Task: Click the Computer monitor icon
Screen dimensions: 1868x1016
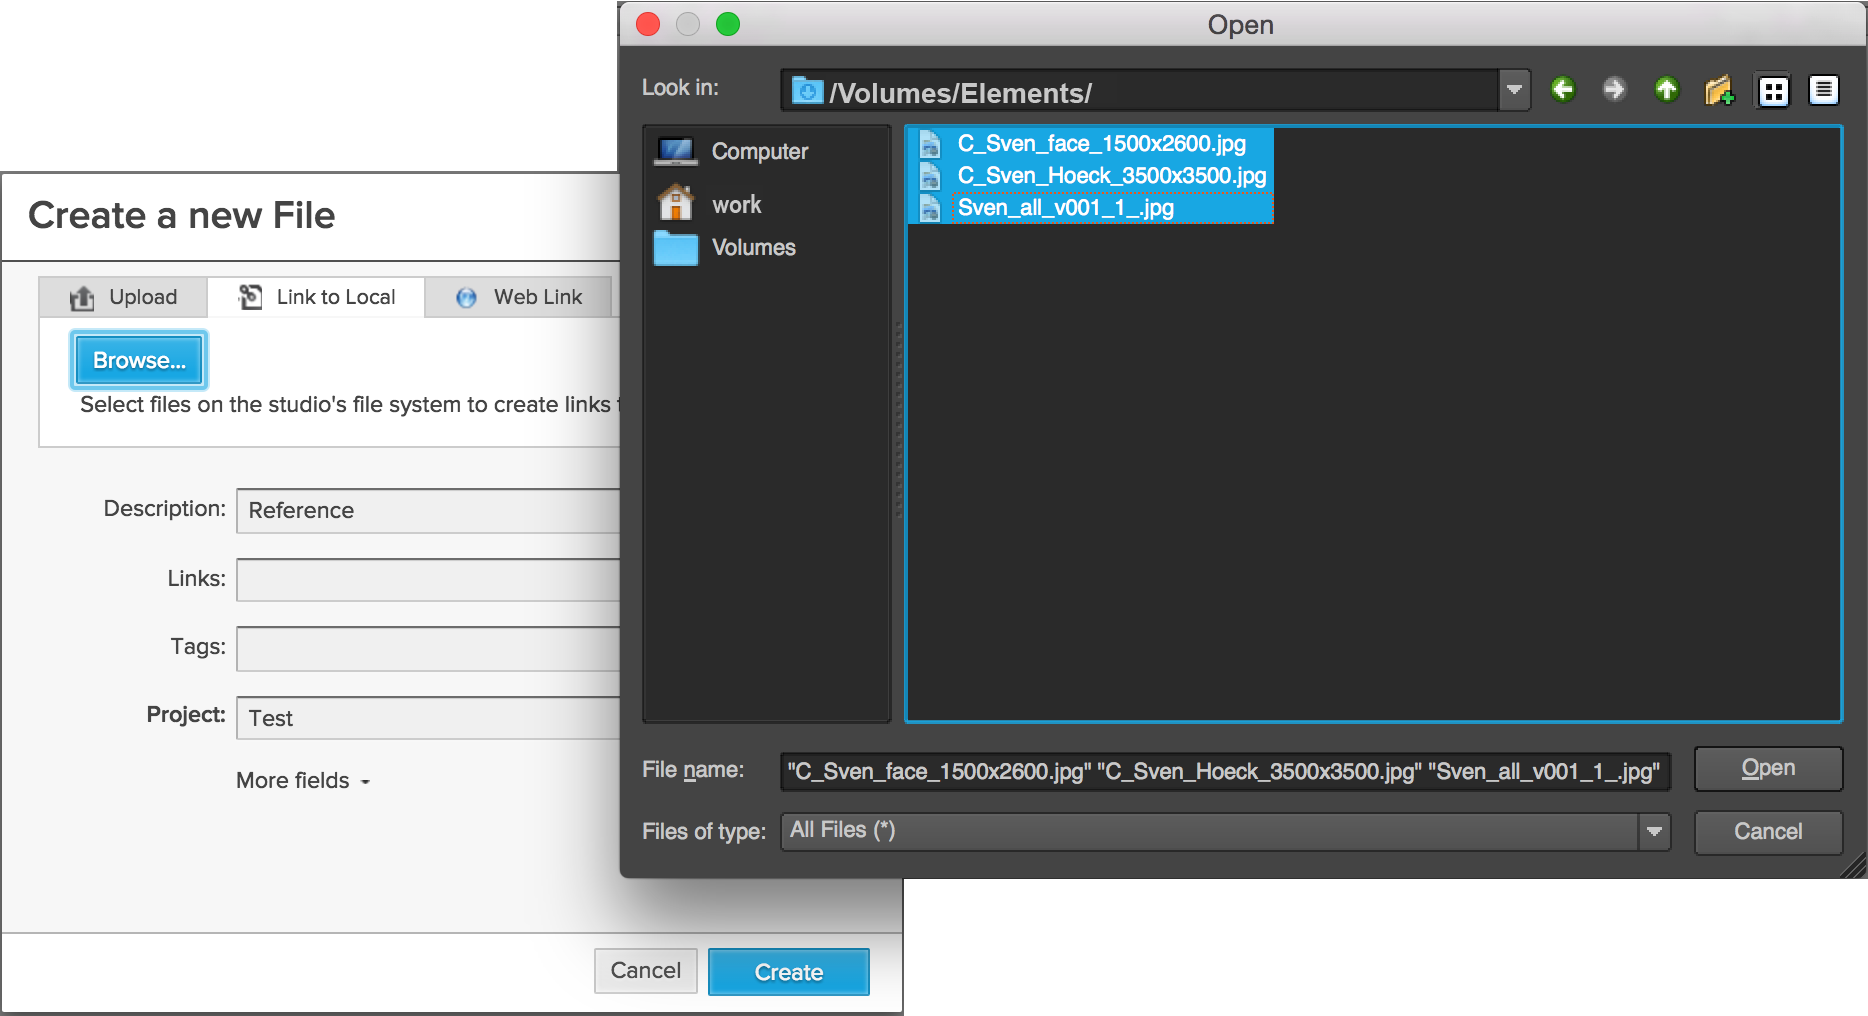Action: coord(676,152)
